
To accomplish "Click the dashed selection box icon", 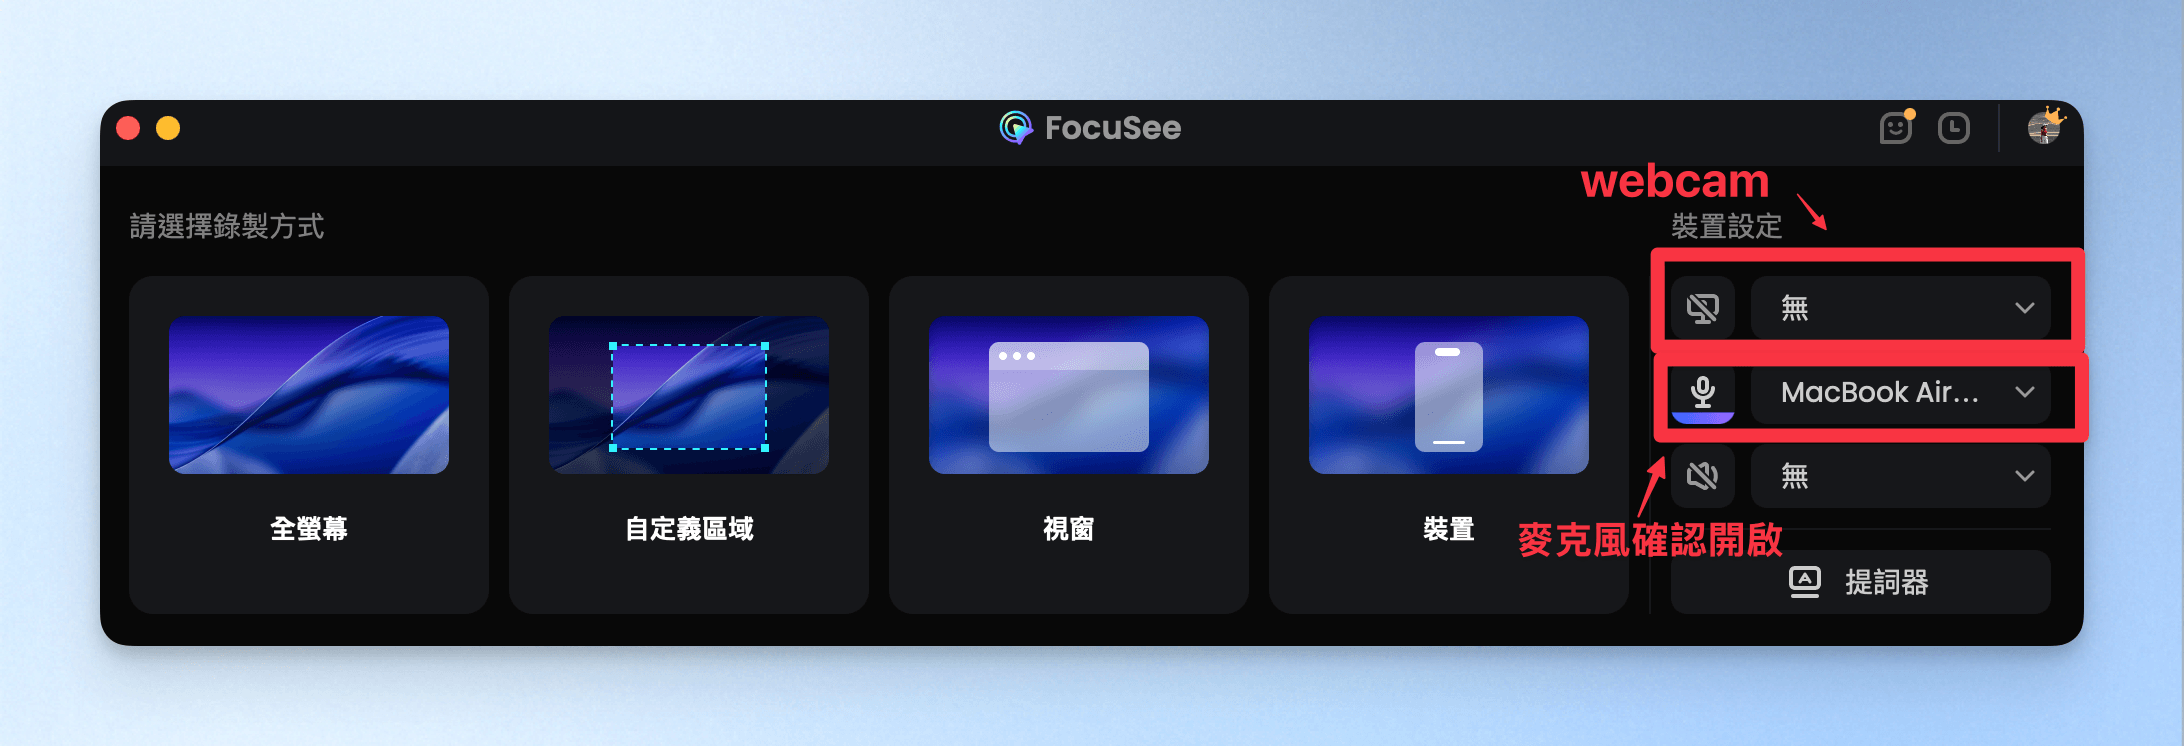I will click(689, 397).
